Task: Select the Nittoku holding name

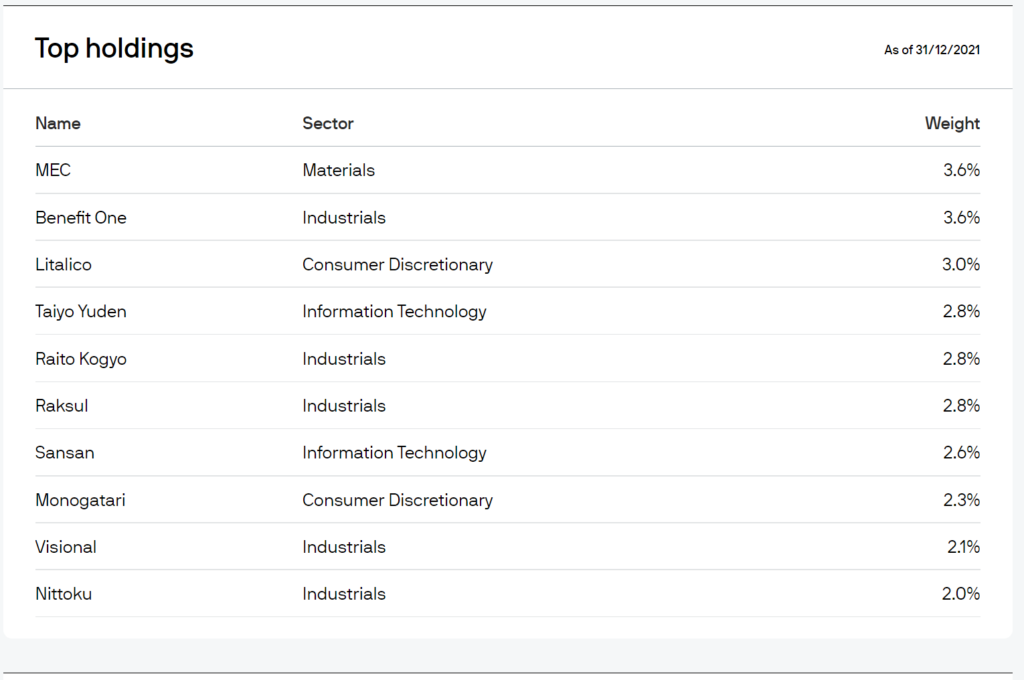Action: click(x=64, y=593)
